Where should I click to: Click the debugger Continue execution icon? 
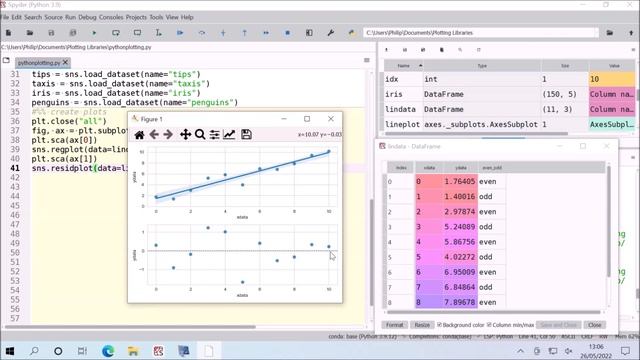pyautogui.click(x=266, y=33)
